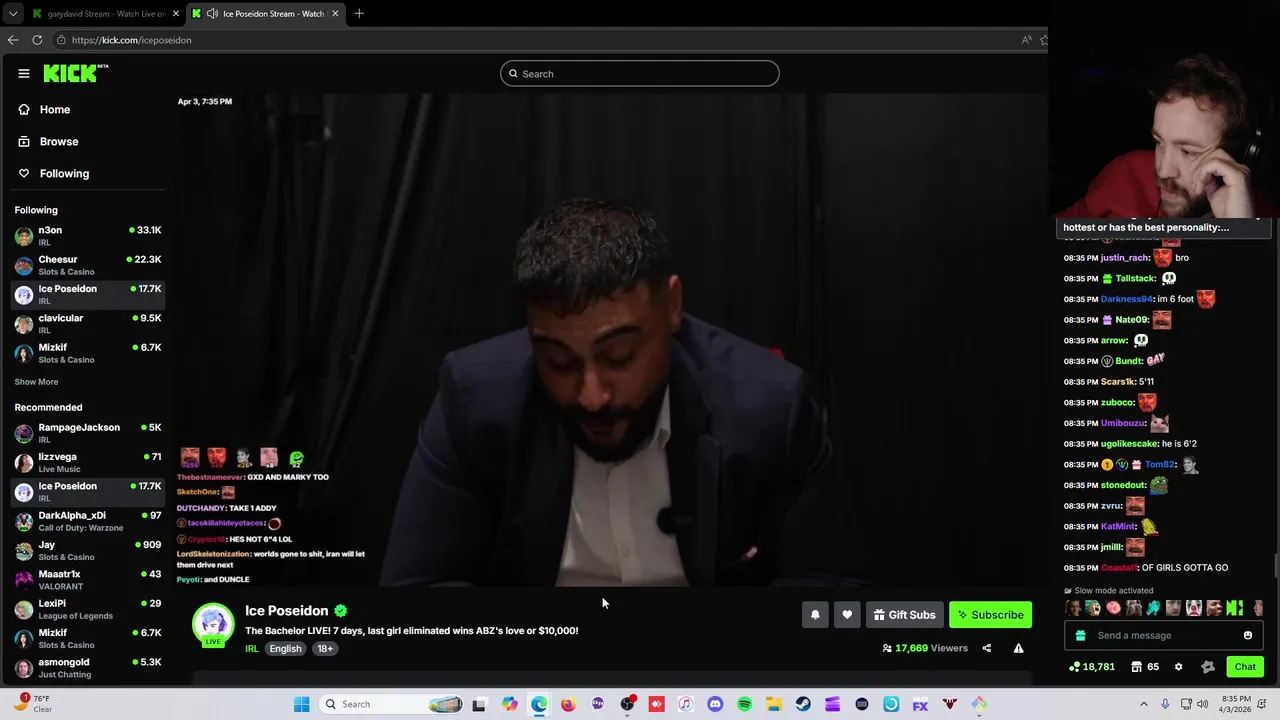This screenshot has width=1280, height=720.
Task: Open a new browser tab
Action: click(x=359, y=14)
